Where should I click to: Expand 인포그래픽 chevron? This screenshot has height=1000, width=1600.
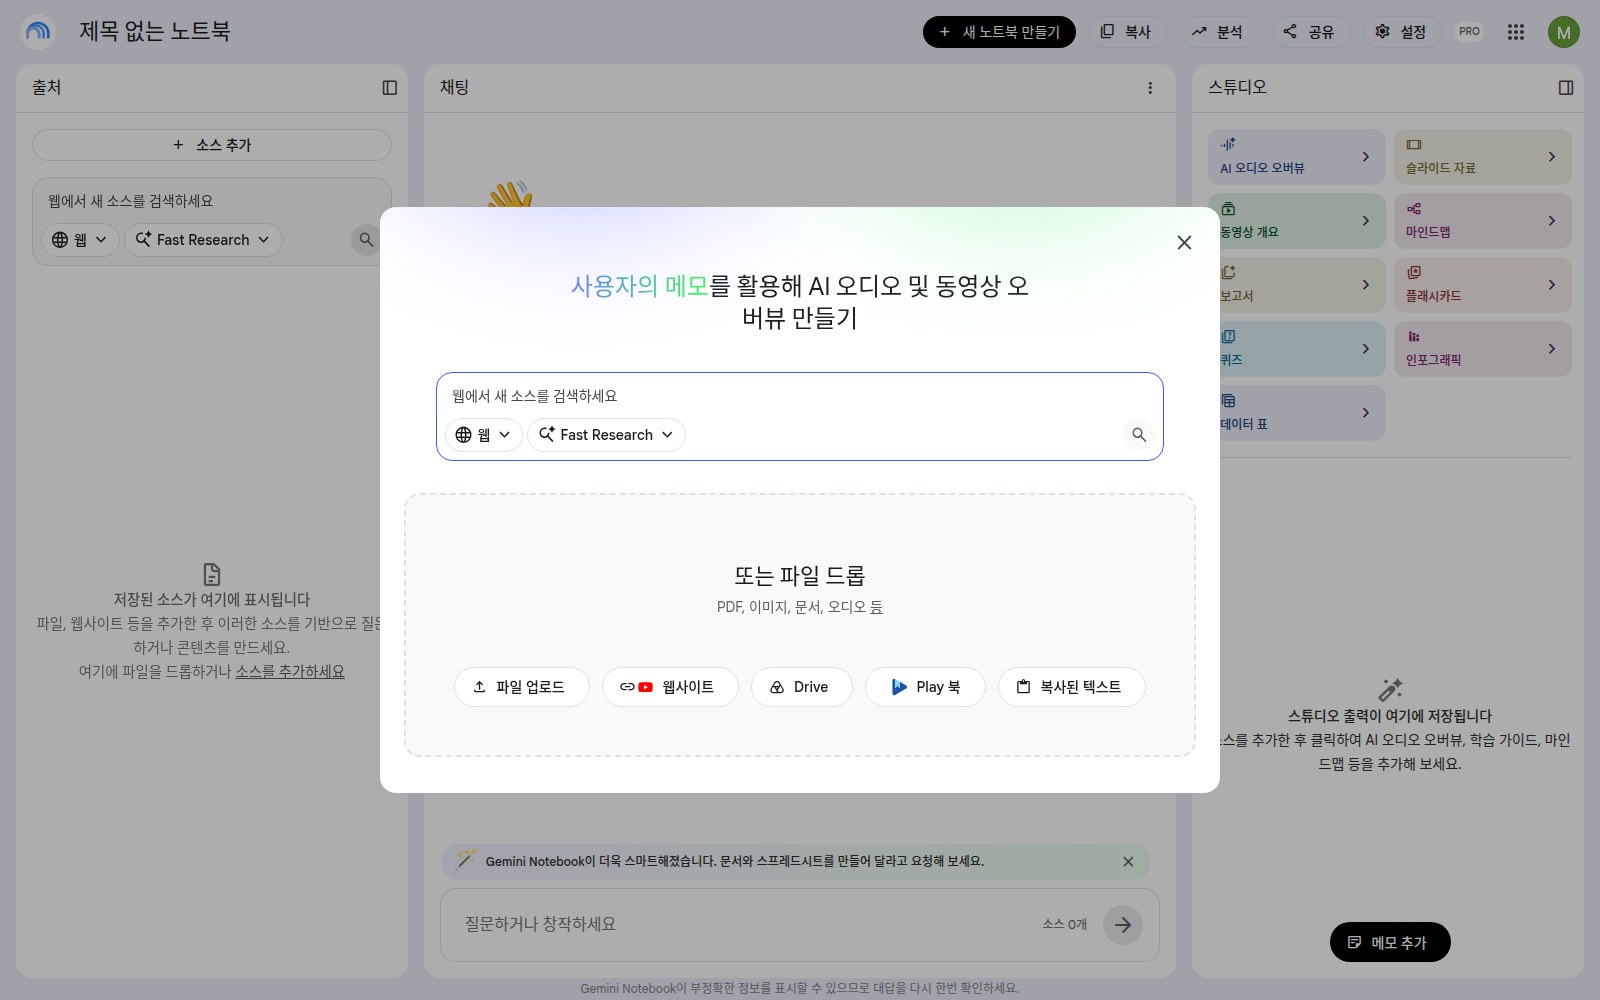pyautogui.click(x=1552, y=349)
